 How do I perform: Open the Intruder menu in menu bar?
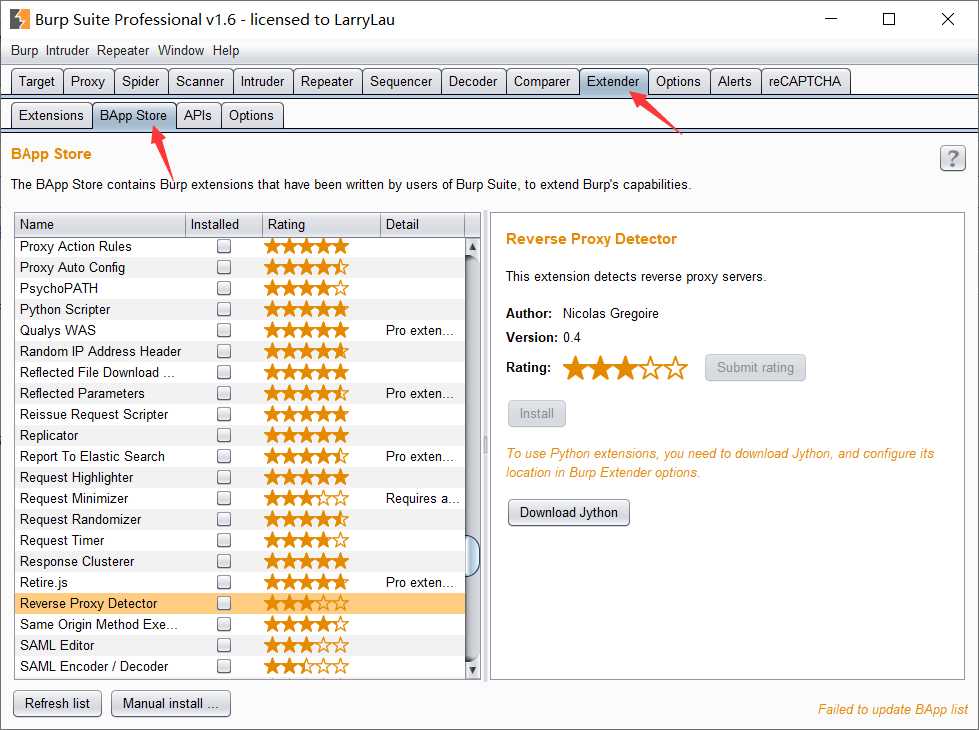point(67,51)
